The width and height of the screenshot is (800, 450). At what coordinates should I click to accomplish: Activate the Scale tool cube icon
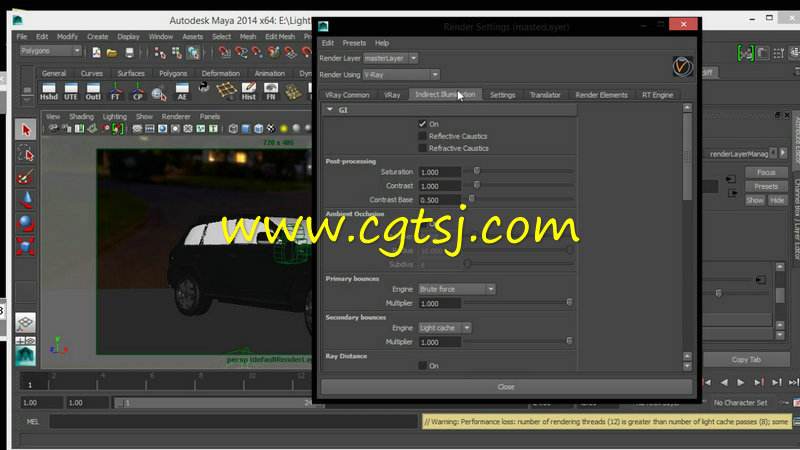point(26,246)
